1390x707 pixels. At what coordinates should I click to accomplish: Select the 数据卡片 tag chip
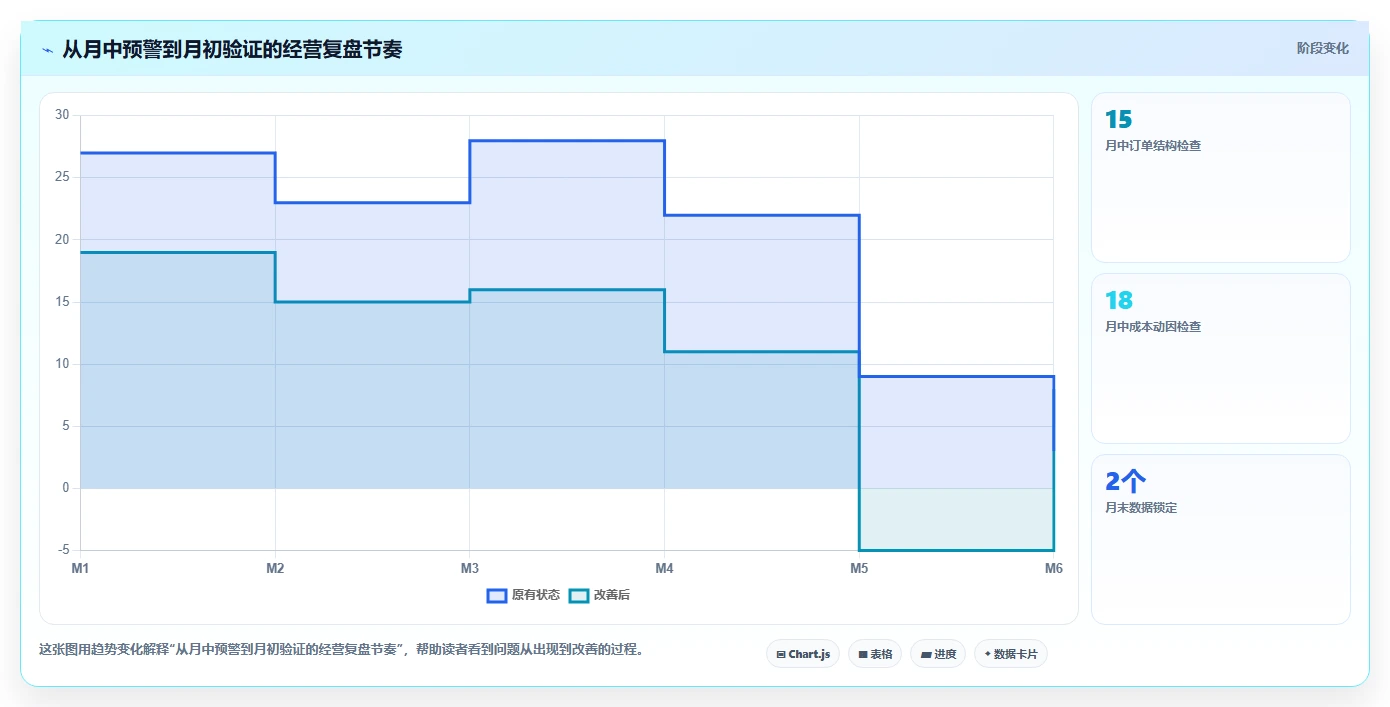point(1011,654)
